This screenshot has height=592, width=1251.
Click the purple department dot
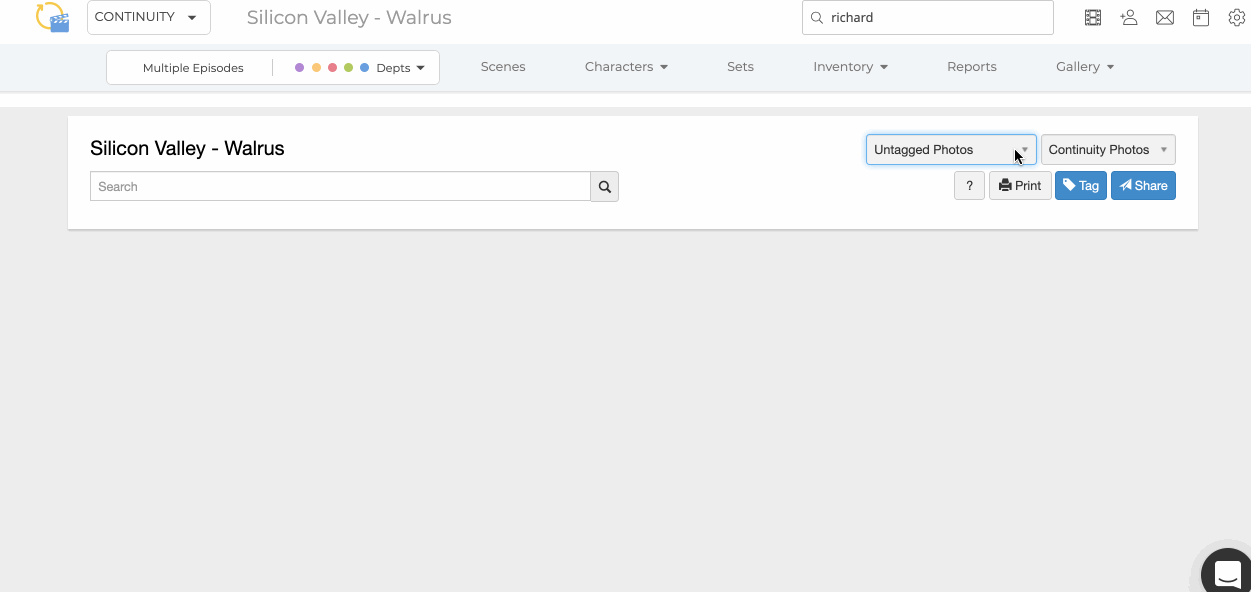(x=299, y=68)
